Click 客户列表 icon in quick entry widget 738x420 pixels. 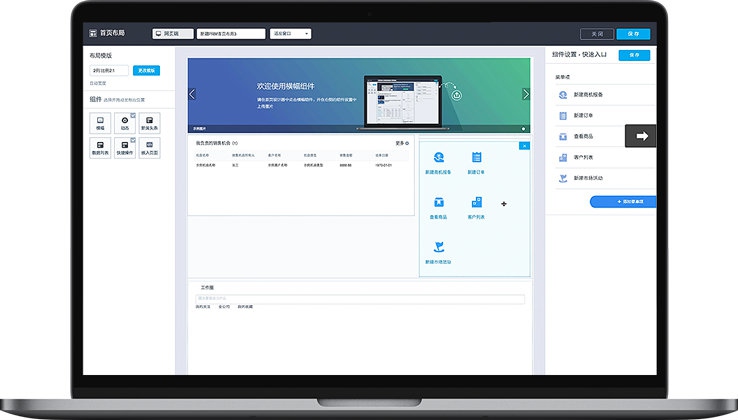tap(476, 202)
